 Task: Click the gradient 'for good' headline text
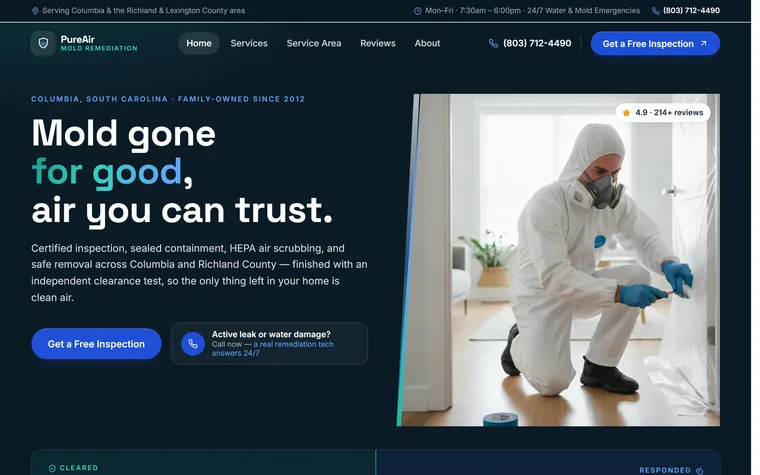107,172
